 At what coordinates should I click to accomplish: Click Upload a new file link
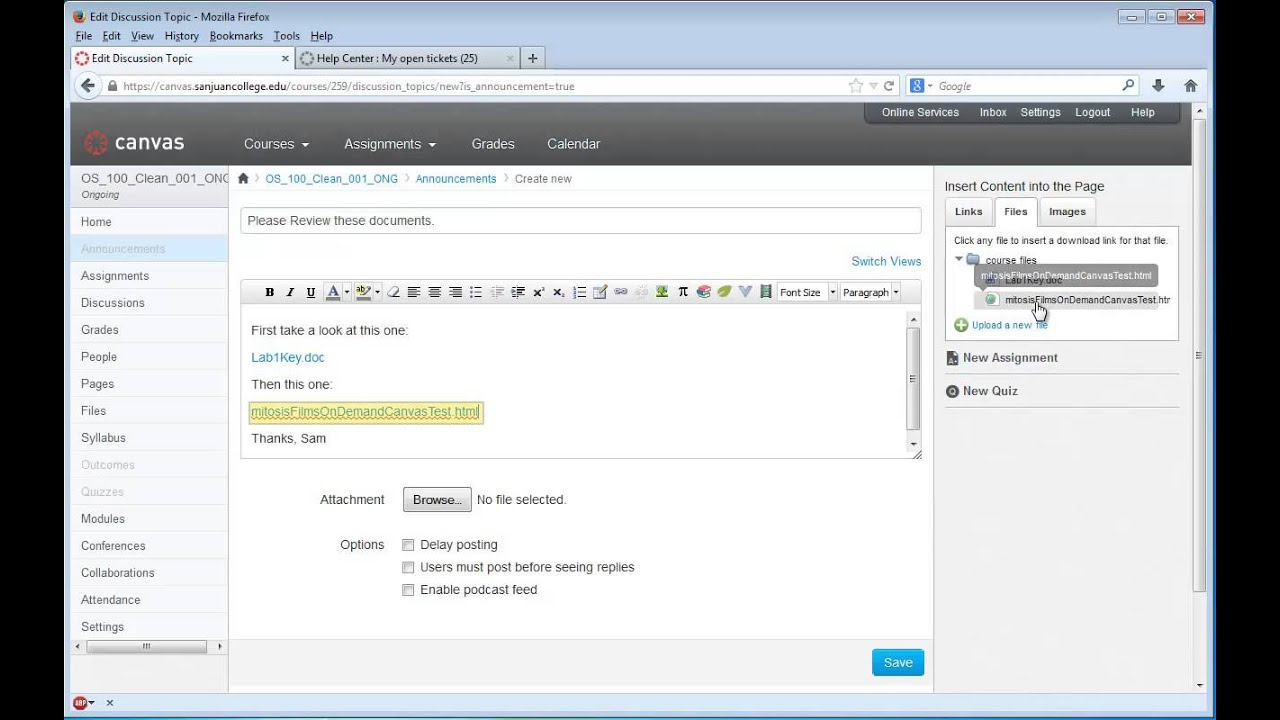click(1009, 325)
